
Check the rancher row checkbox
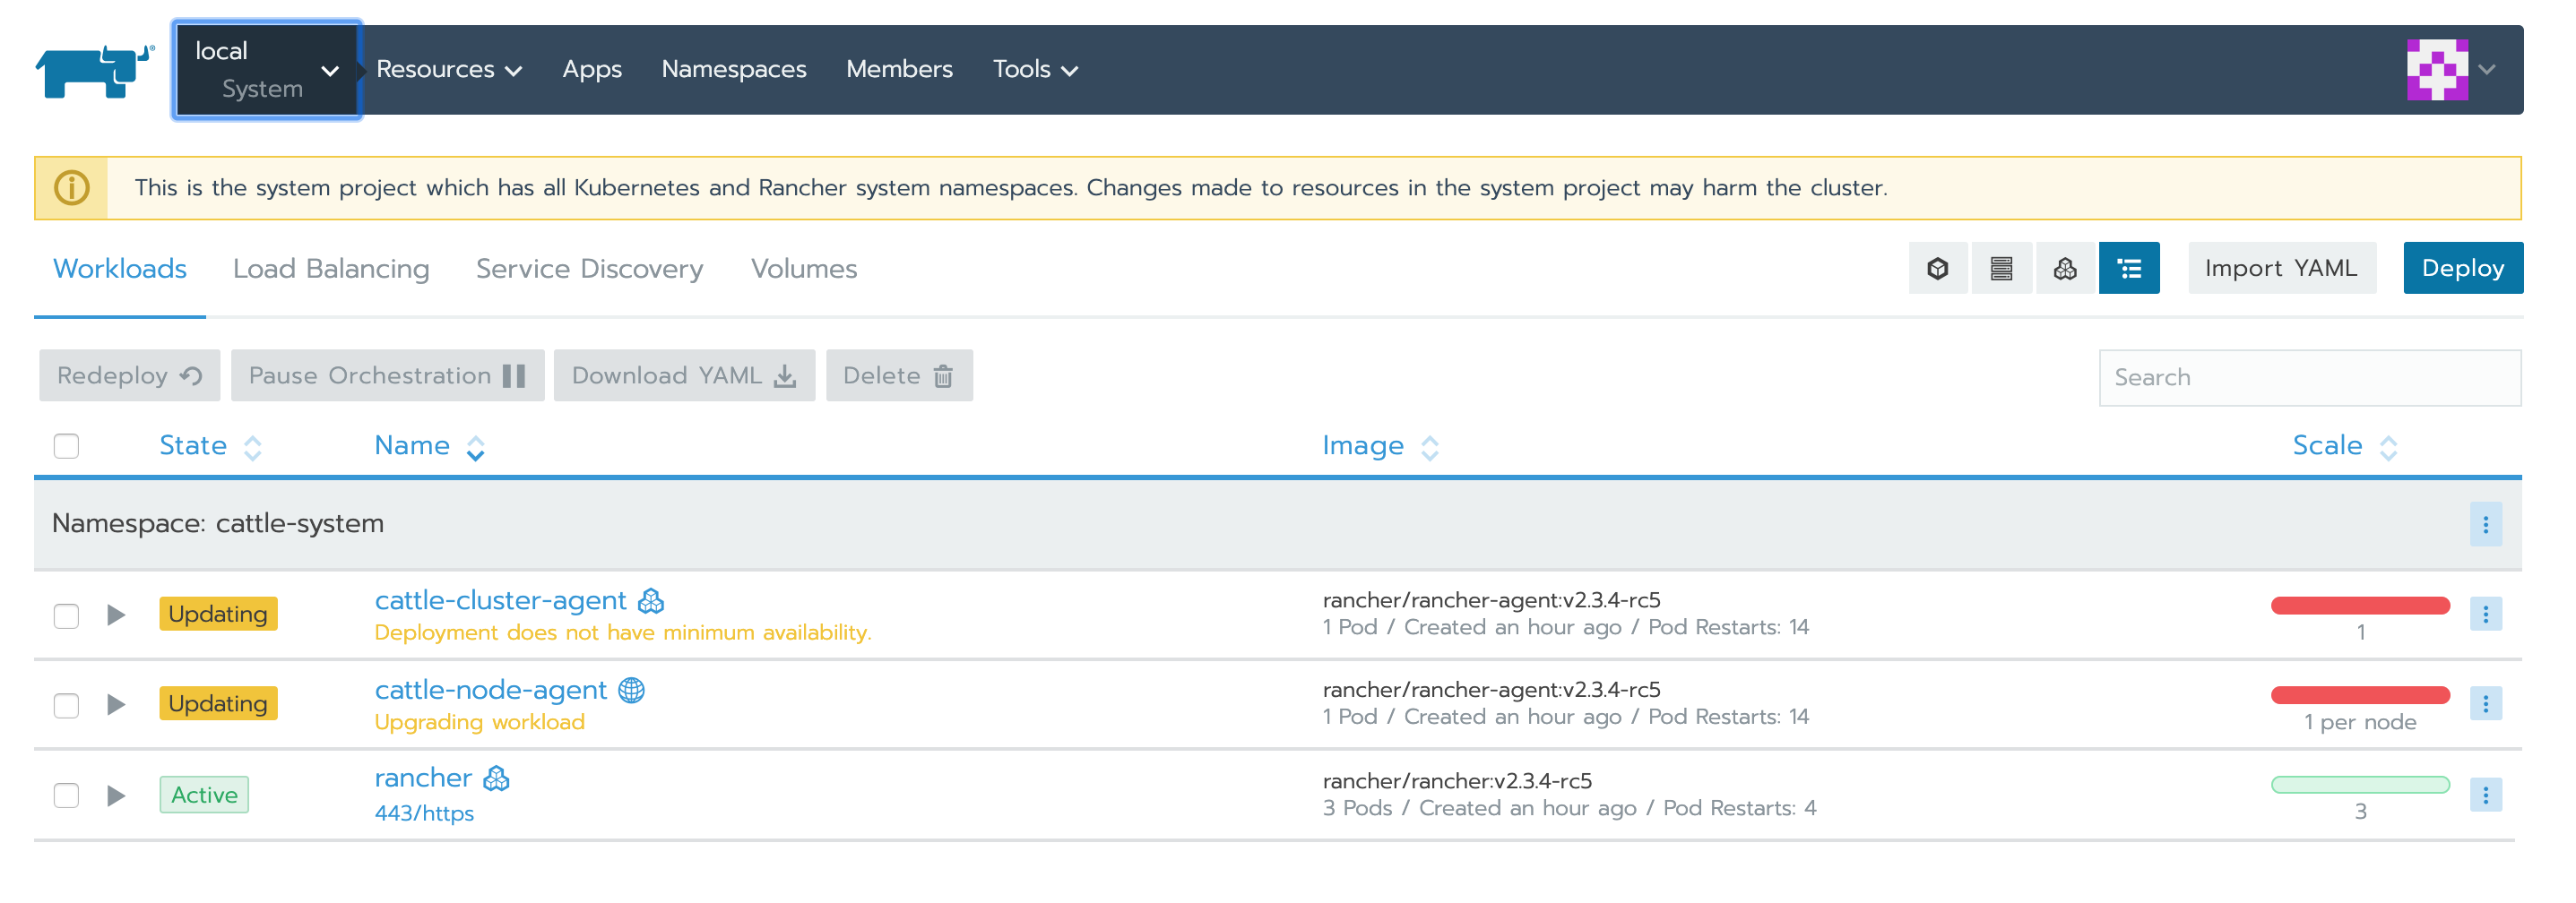tap(66, 796)
